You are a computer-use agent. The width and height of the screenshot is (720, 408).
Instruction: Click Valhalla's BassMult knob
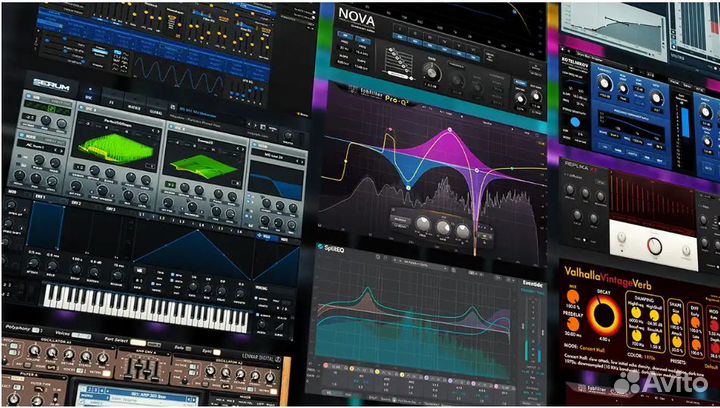(654, 340)
